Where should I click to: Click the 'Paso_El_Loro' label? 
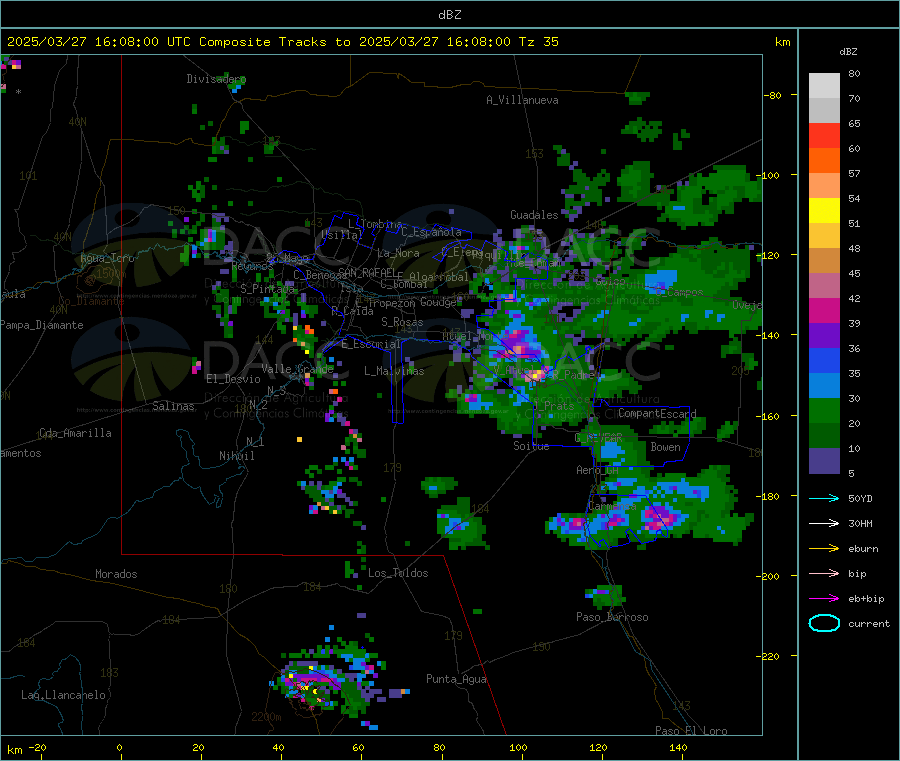pyautogui.click(x=691, y=731)
